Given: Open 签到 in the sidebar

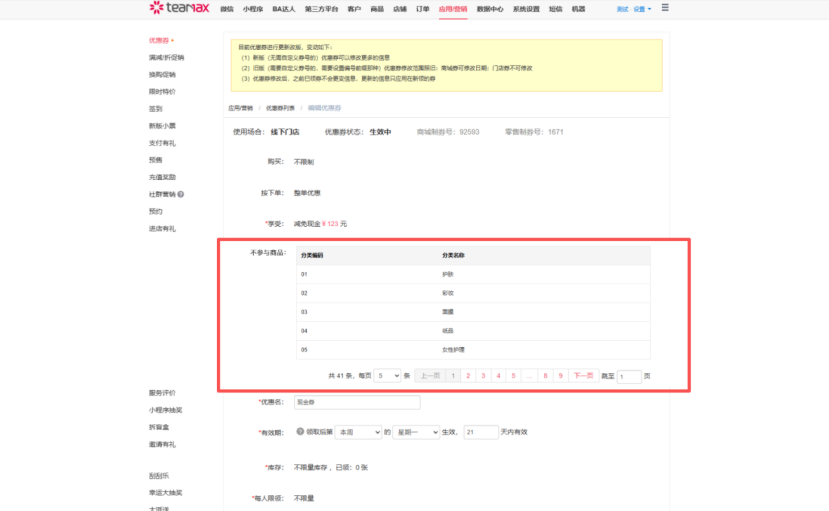Looking at the screenshot, I should [x=155, y=109].
